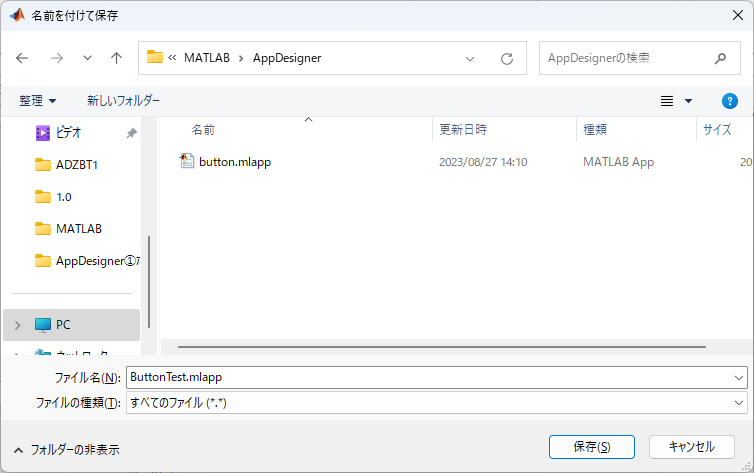Open recent locations chevron near navigation arrows

click(x=87, y=58)
